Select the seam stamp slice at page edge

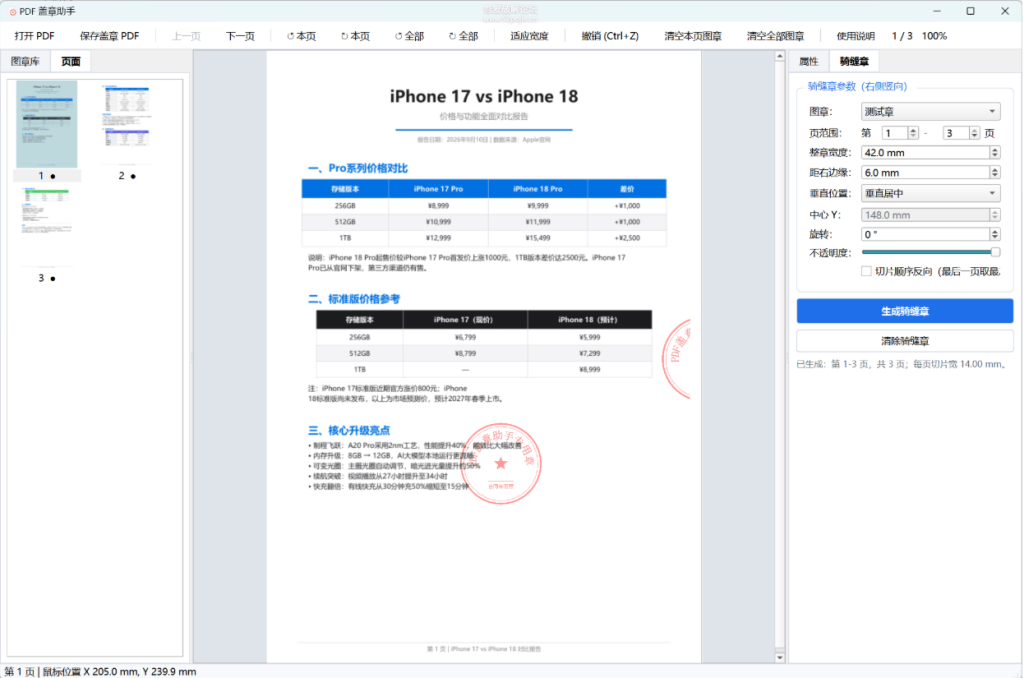click(x=677, y=359)
